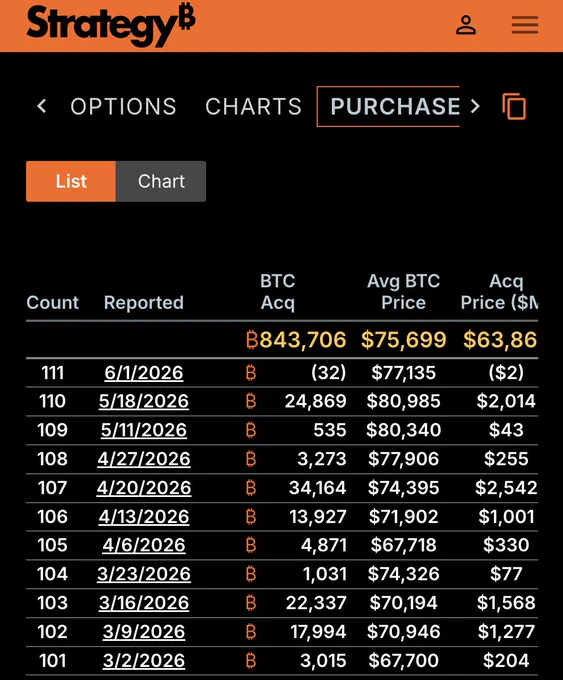563x680 pixels.
Task: Open the 6/1/2026 report link
Action: 144,373
